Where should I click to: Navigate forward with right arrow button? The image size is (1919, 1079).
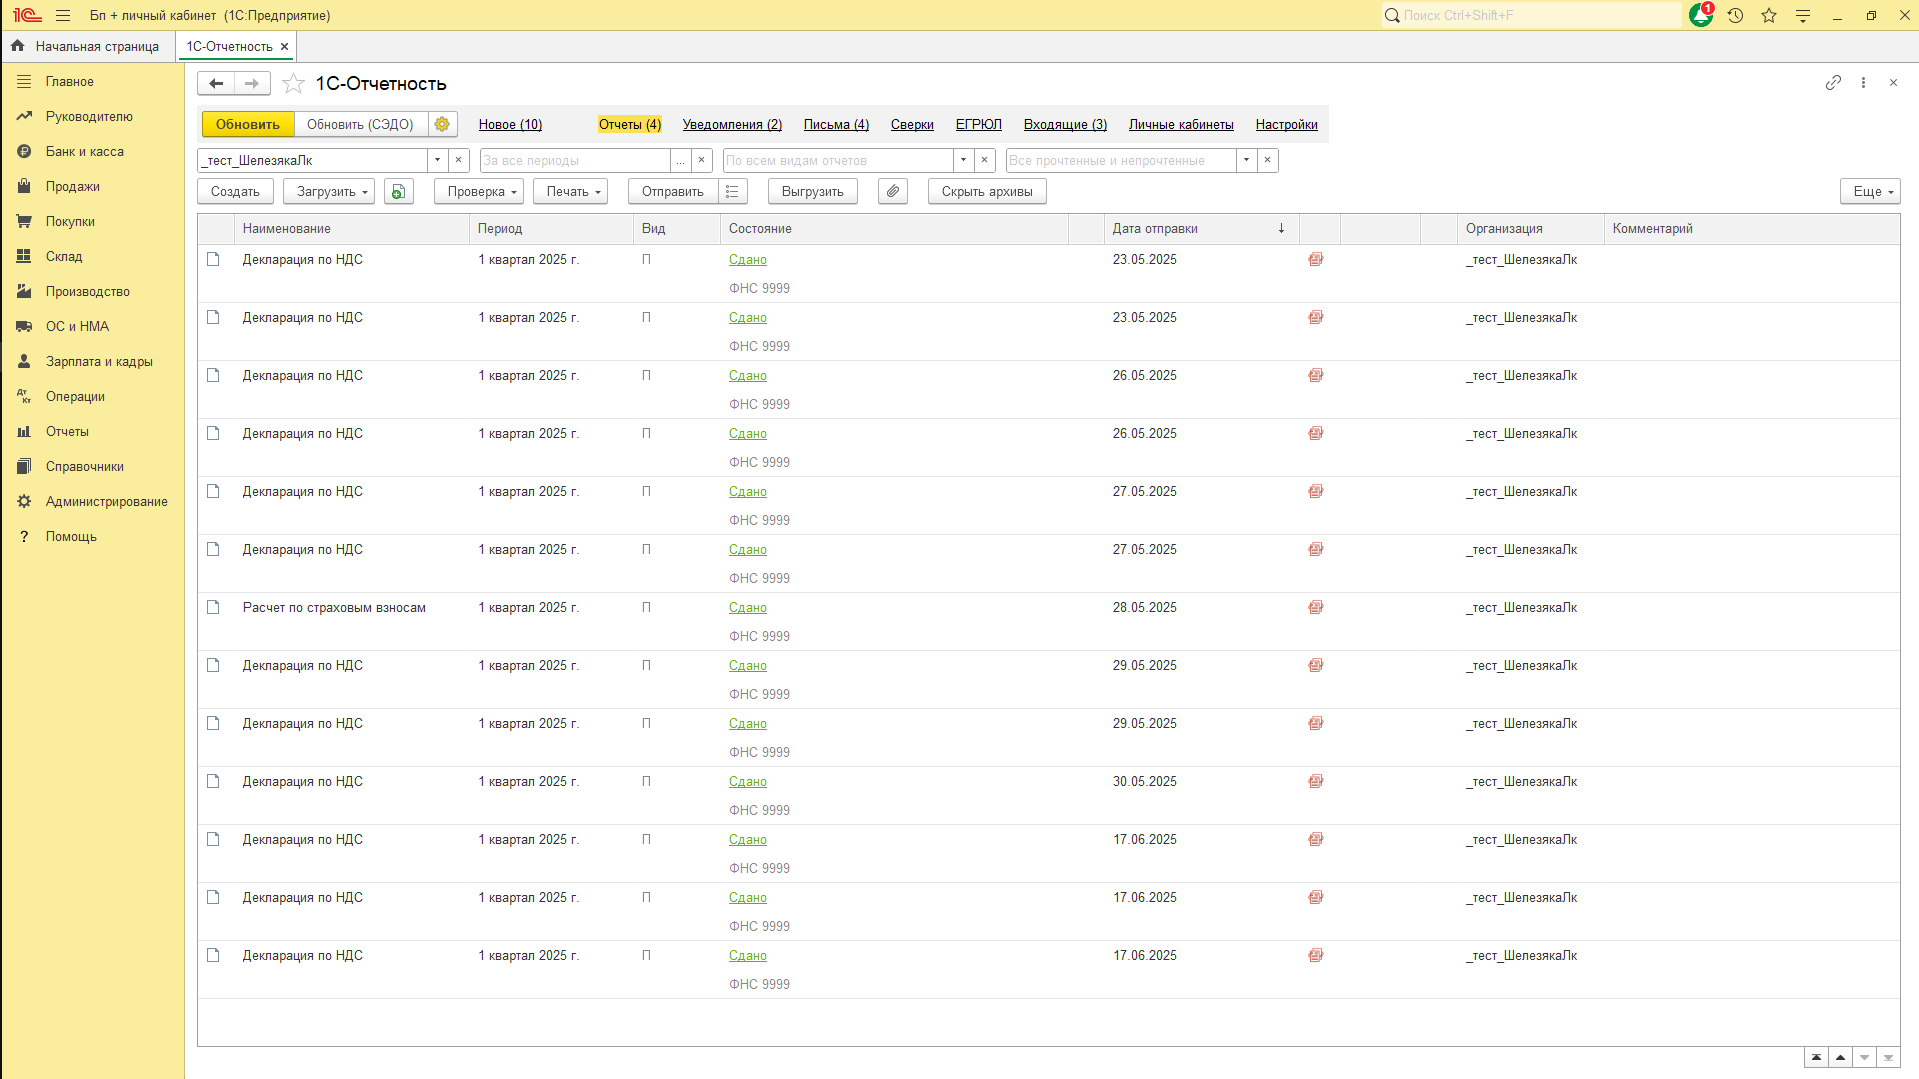tap(252, 83)
